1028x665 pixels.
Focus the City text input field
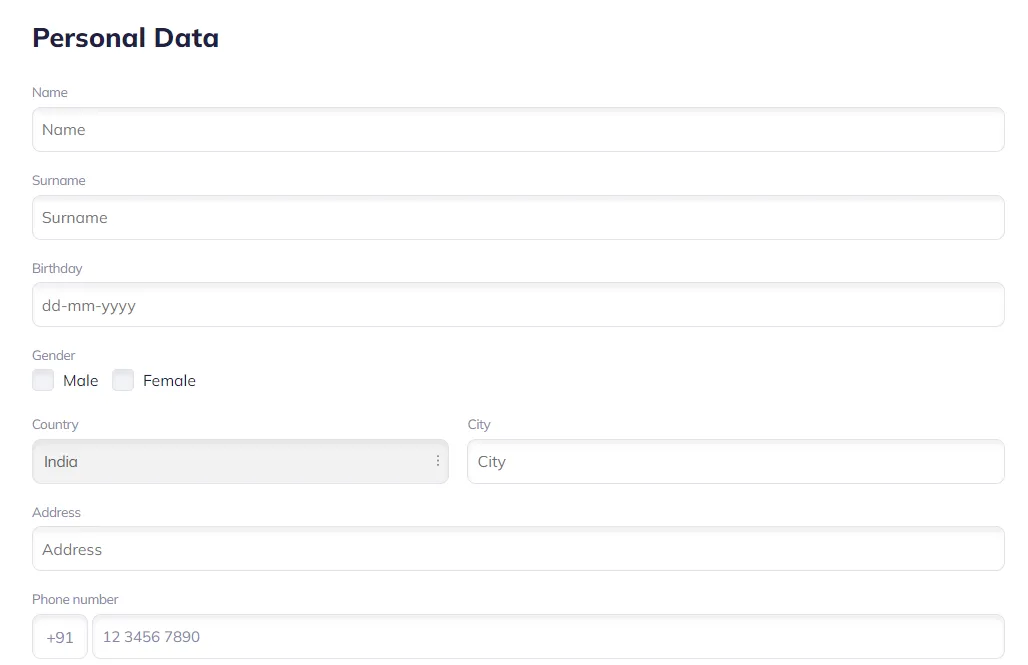click(735, 461)
